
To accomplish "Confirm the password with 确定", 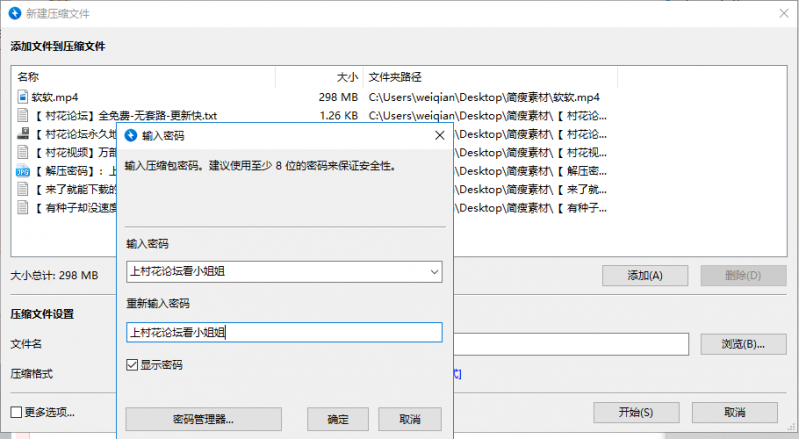I will (x=338, y=419).
